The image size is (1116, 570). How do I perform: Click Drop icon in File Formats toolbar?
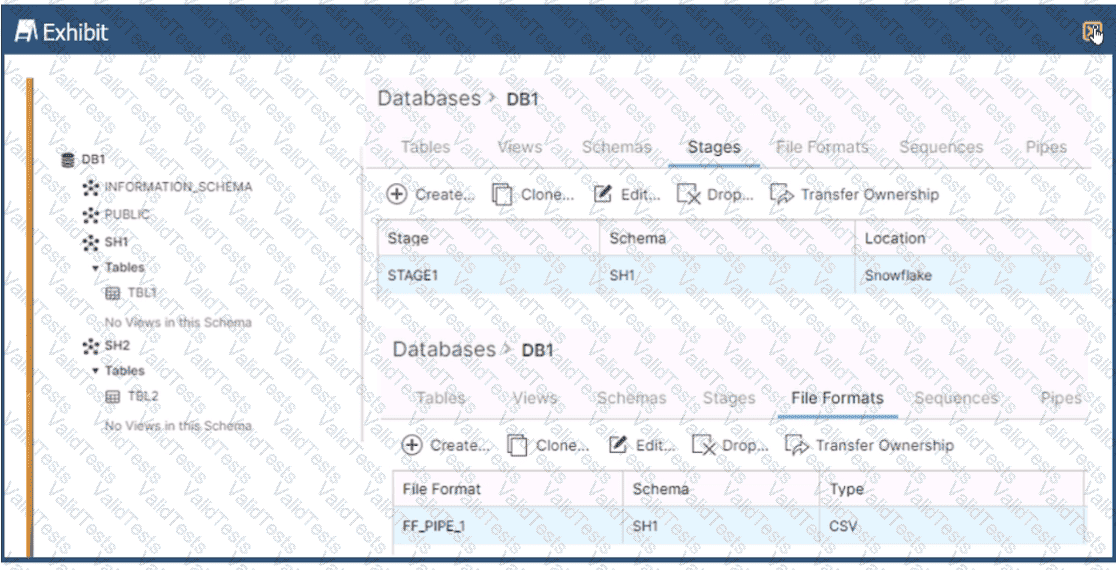click(704, 445)
